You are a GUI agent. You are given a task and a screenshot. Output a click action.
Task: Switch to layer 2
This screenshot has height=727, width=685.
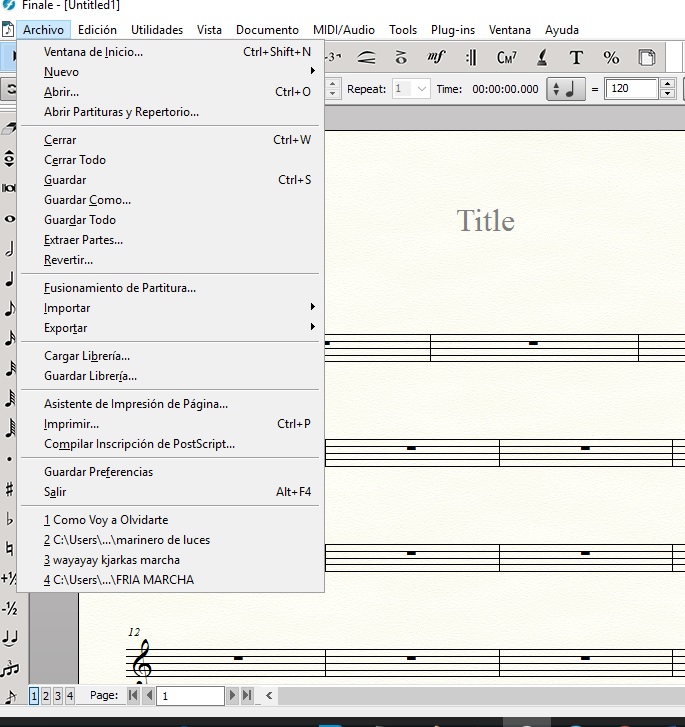click(x=46, y=695)
